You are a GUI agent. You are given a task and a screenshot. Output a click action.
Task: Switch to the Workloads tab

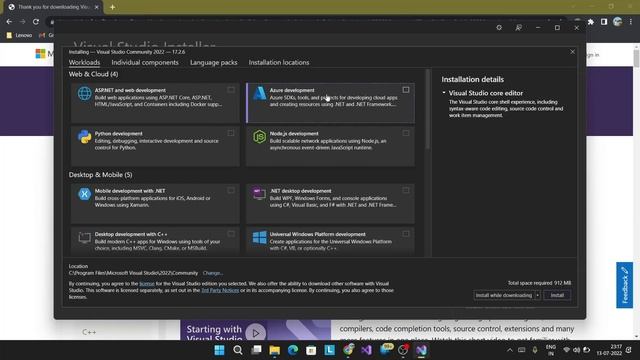pos(84,62)
